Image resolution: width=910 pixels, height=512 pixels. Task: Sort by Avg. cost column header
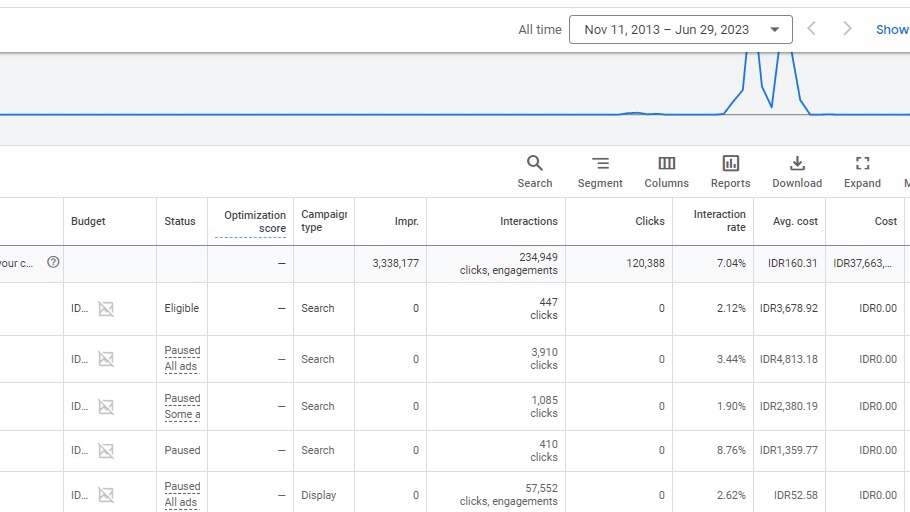tap(795, 221)
